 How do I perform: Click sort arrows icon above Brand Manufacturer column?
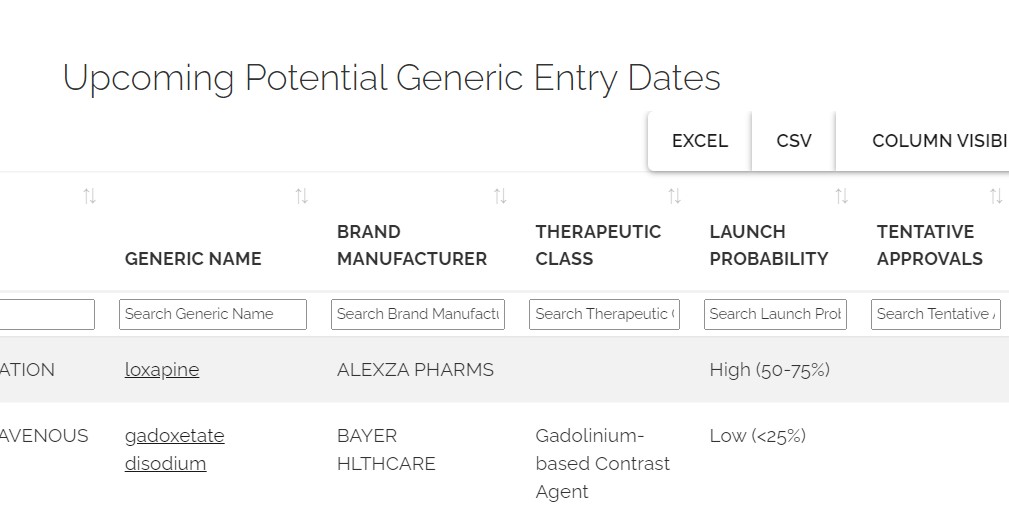[500, 197]
